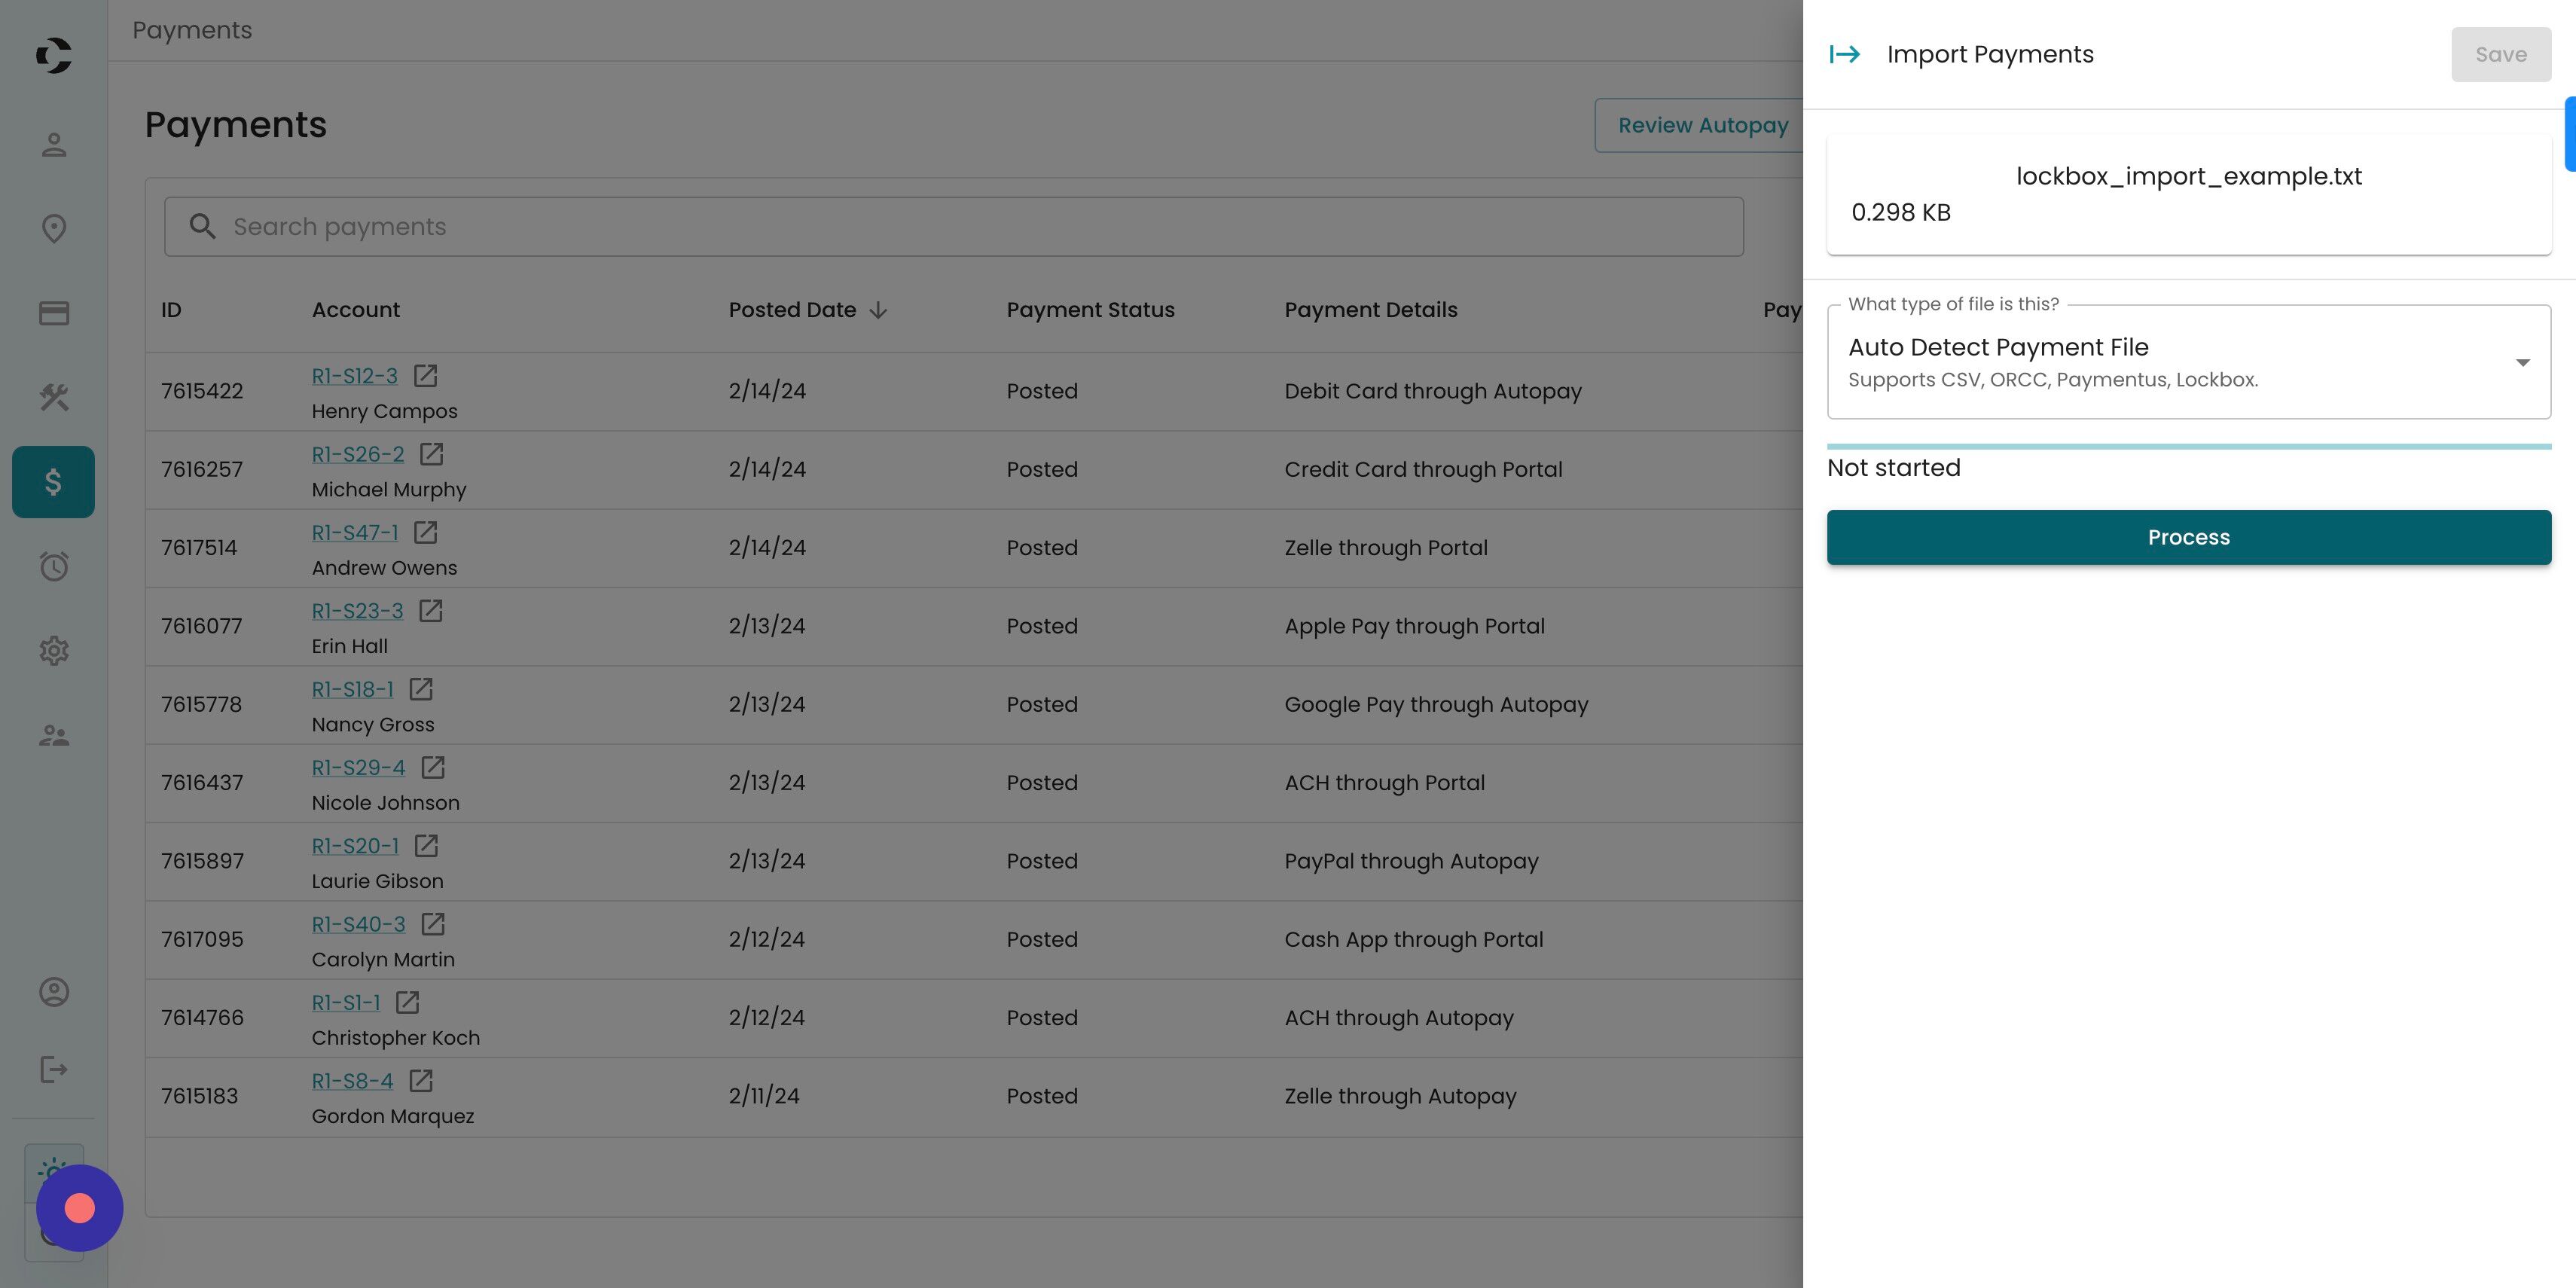The width and height of the screenshot is (2576, 1288).
Task: Click the logout icon in sidebar
Action: (54, 1070)
